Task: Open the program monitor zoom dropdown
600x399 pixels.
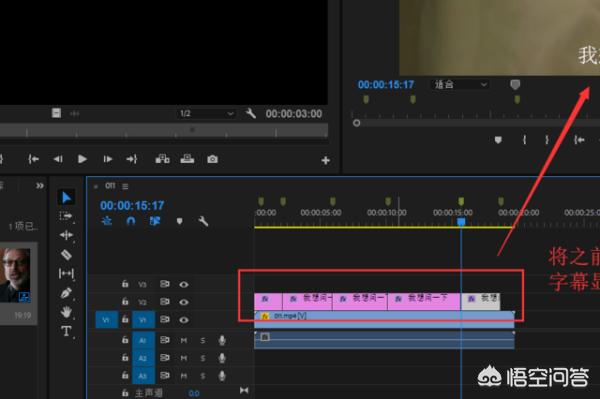Action: coord(461,85)
